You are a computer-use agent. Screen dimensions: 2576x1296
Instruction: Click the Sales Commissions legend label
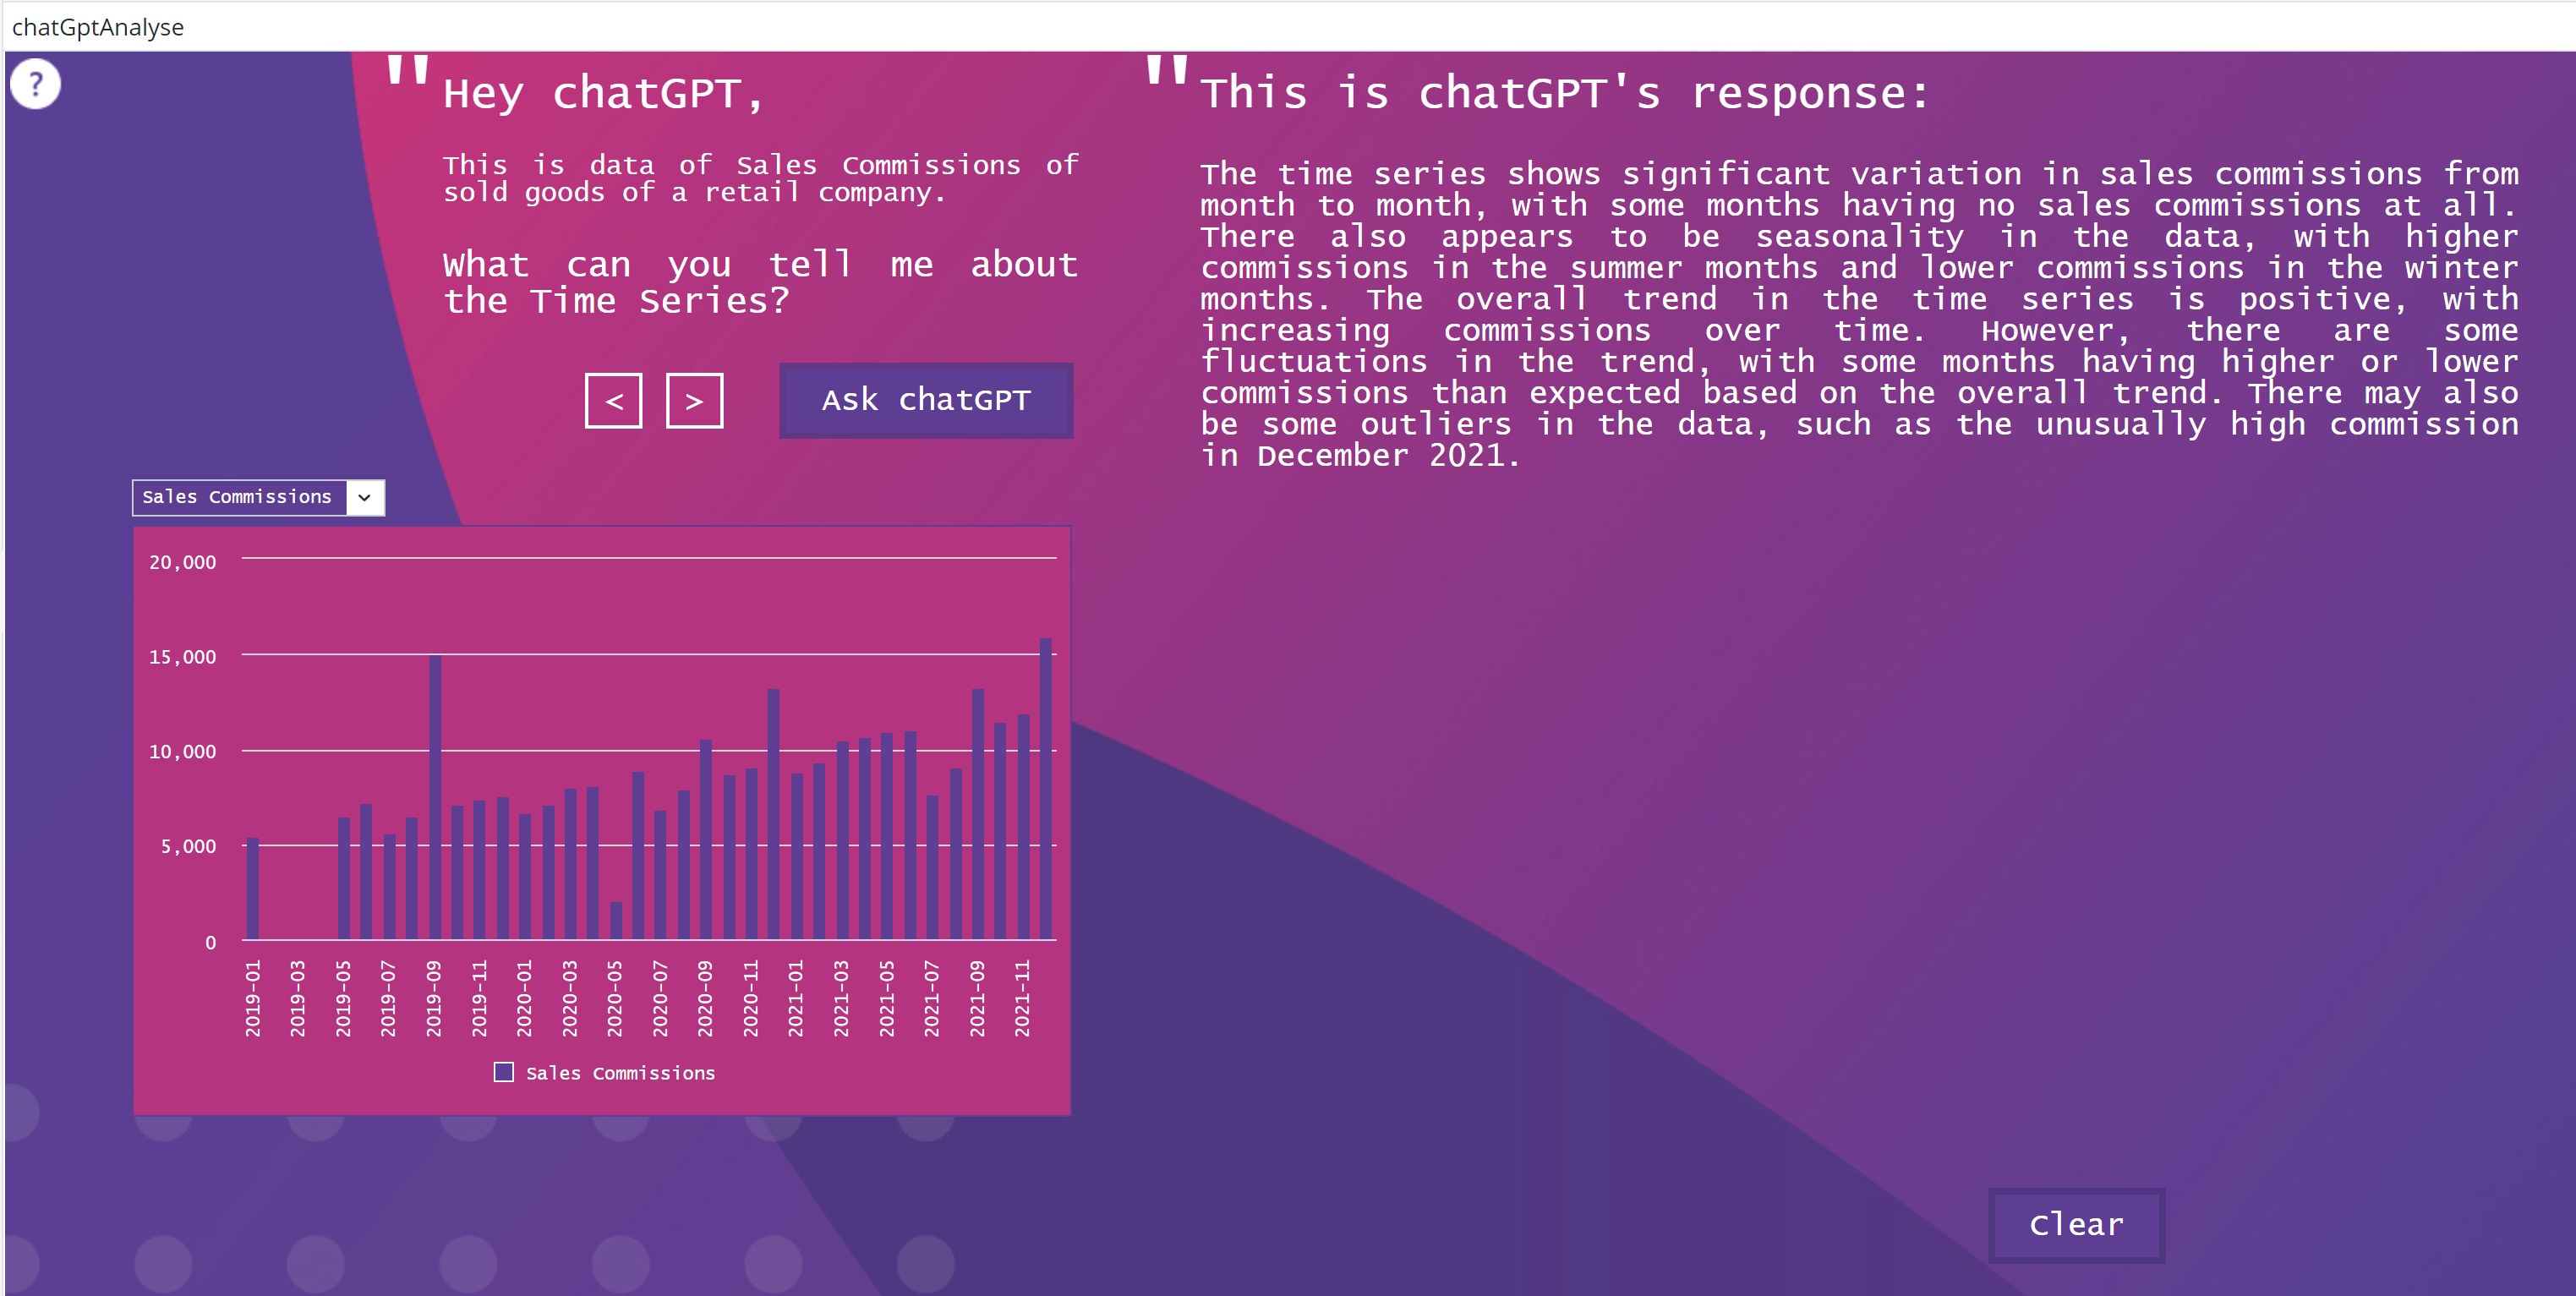click(x=620, y=1073)
